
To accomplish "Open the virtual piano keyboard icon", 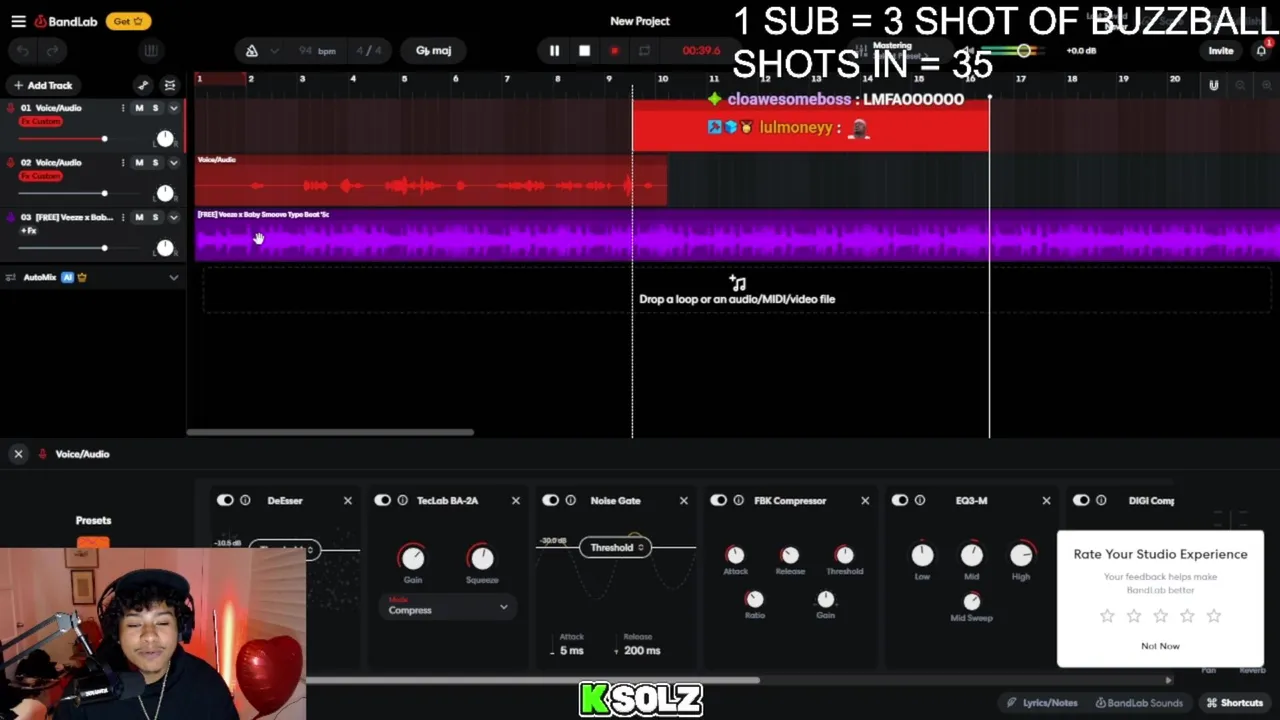I will (x=151, y=51).
